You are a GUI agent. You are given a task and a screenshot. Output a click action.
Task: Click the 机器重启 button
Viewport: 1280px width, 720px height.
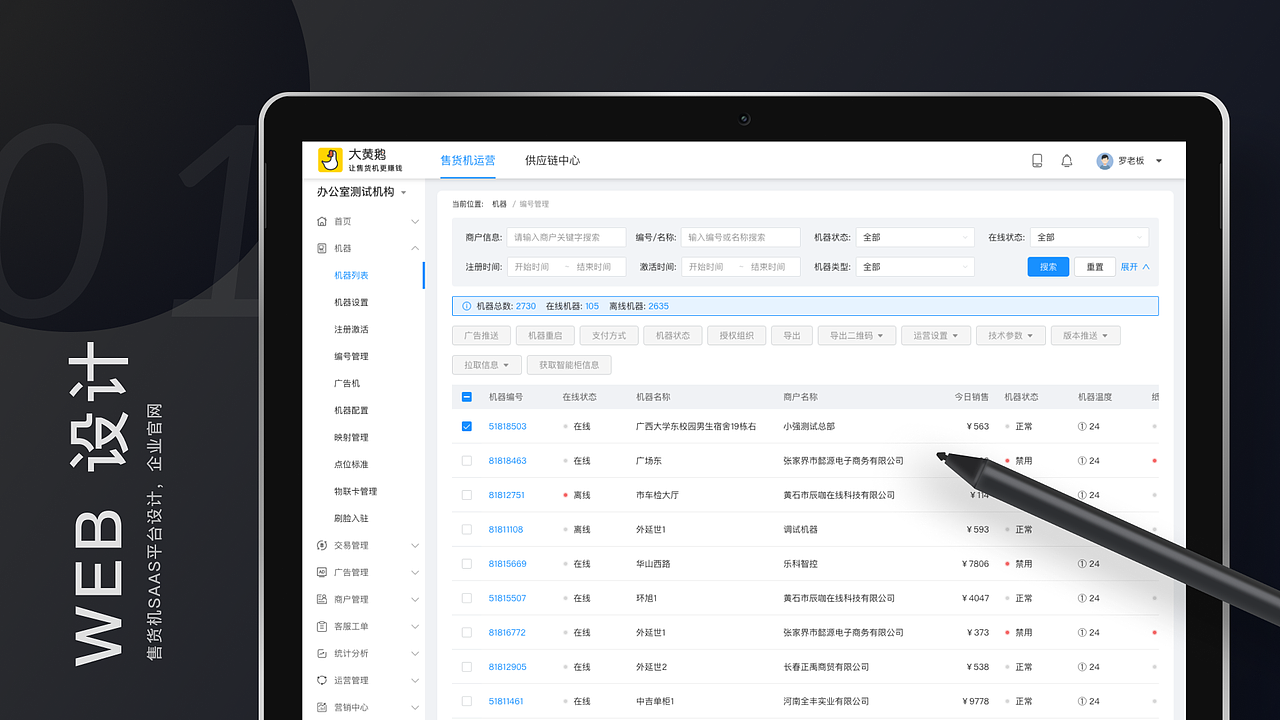tap(545, 336)
